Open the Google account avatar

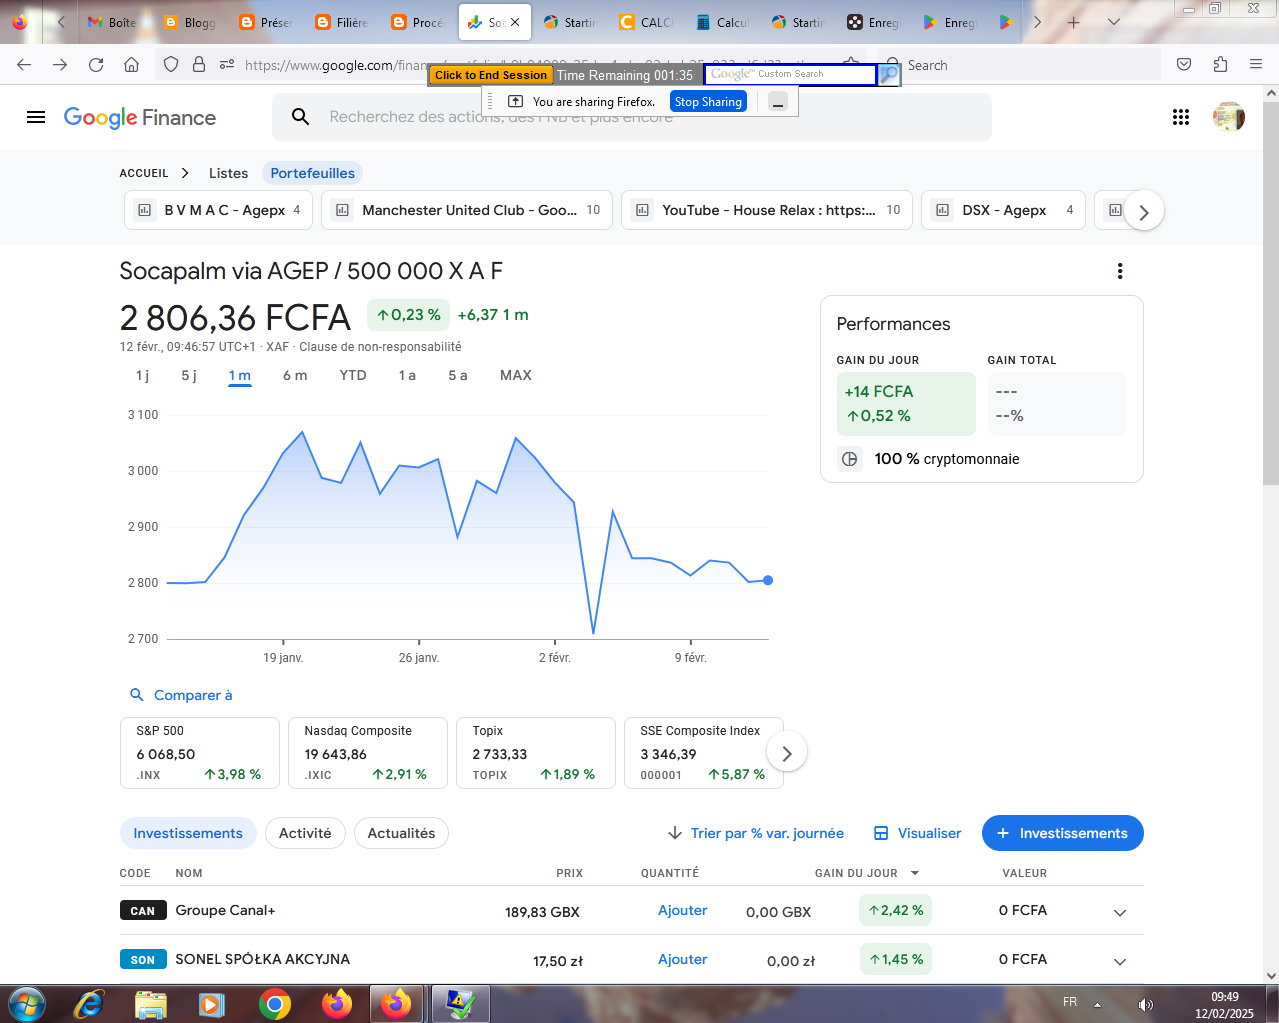click(1228, 117)
